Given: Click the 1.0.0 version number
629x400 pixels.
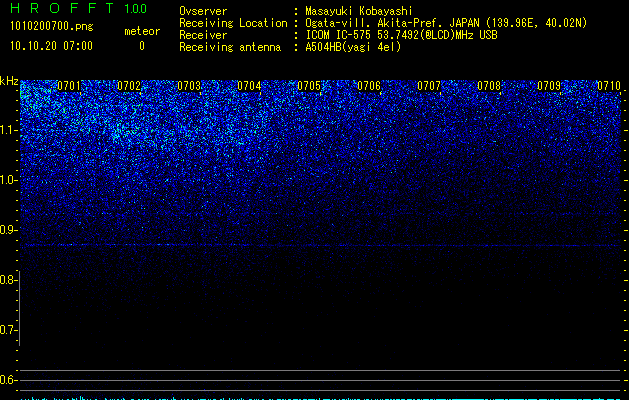Looking at the screenshot, I should (x=136, y=9).
